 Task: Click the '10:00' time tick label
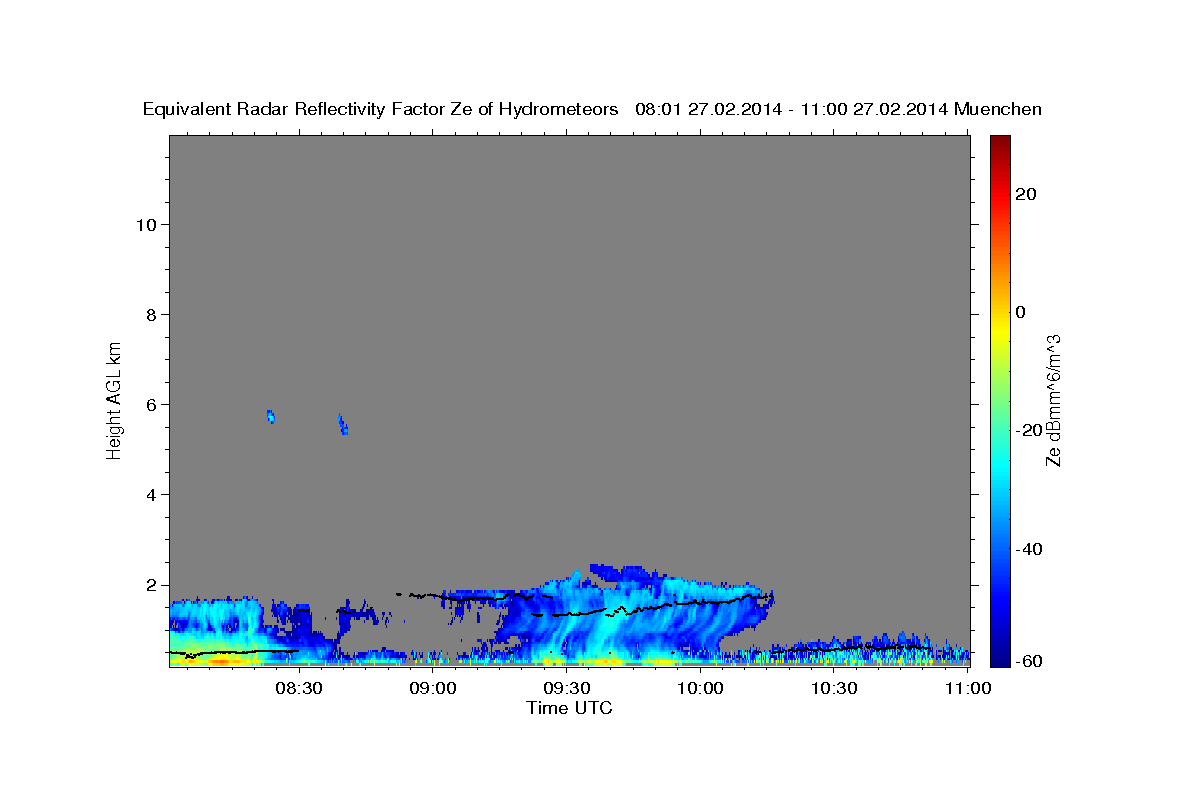coord(700,688)
